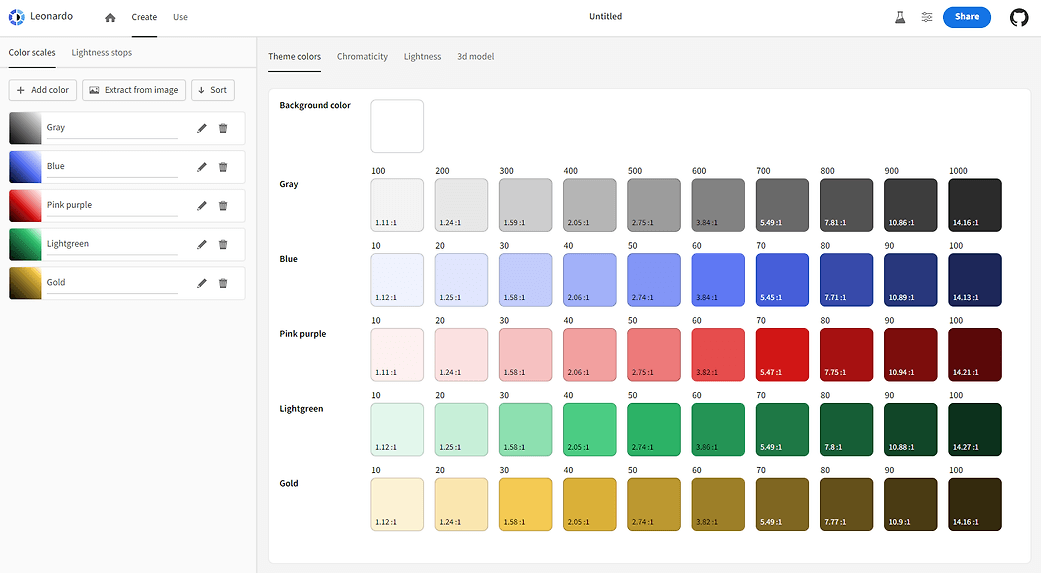Open the GitHub repository icon

[1019, 17]
